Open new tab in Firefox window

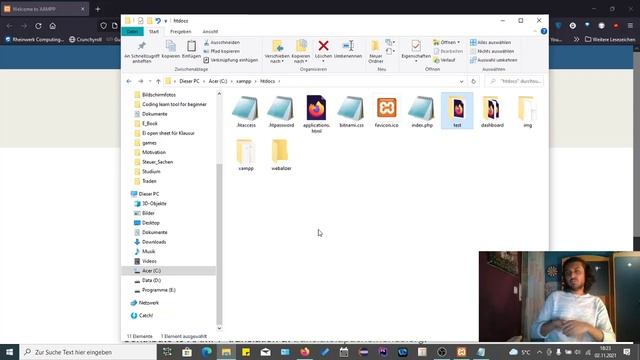98,9
